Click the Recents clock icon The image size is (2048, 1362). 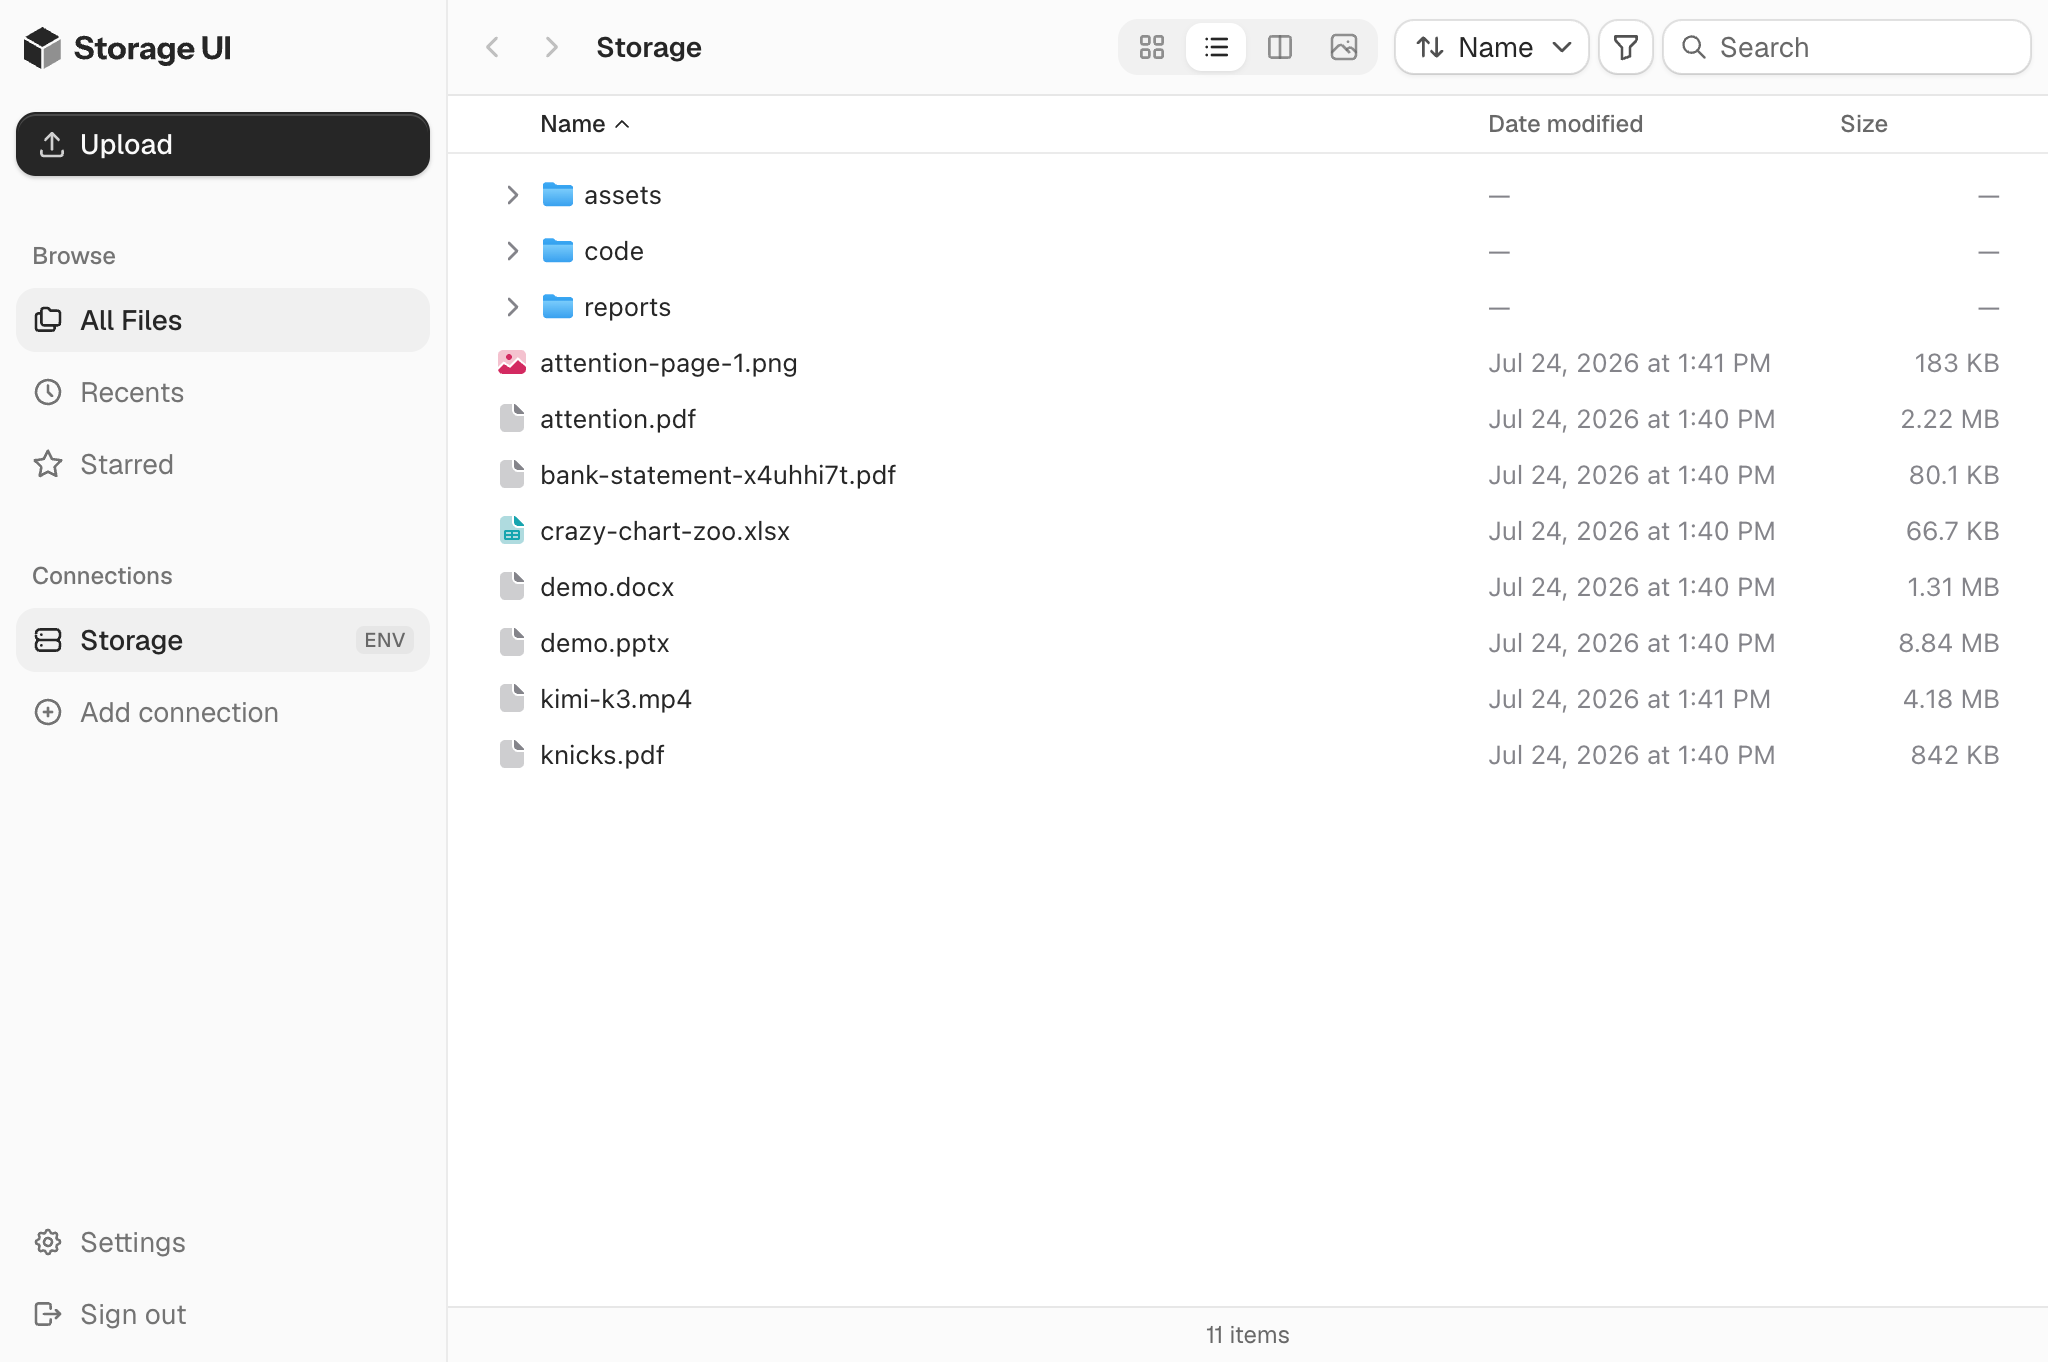tap(48, 392)
